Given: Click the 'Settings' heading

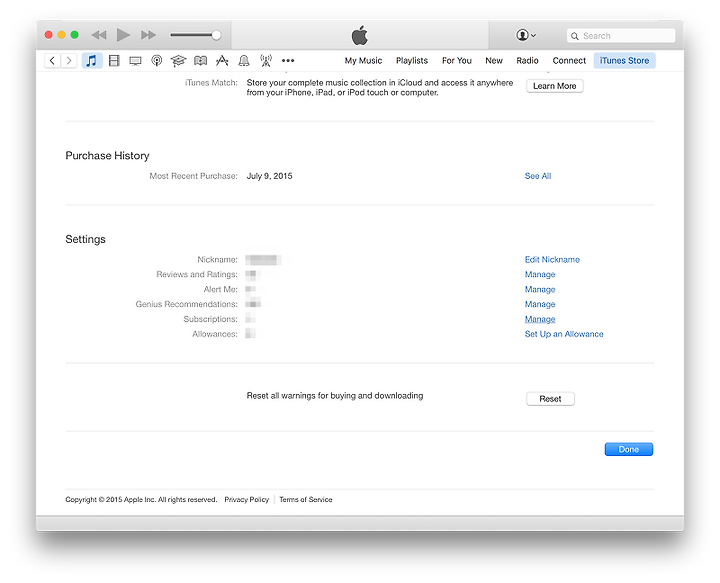Looking at the screenshot, I should click(x=85, y=239).
